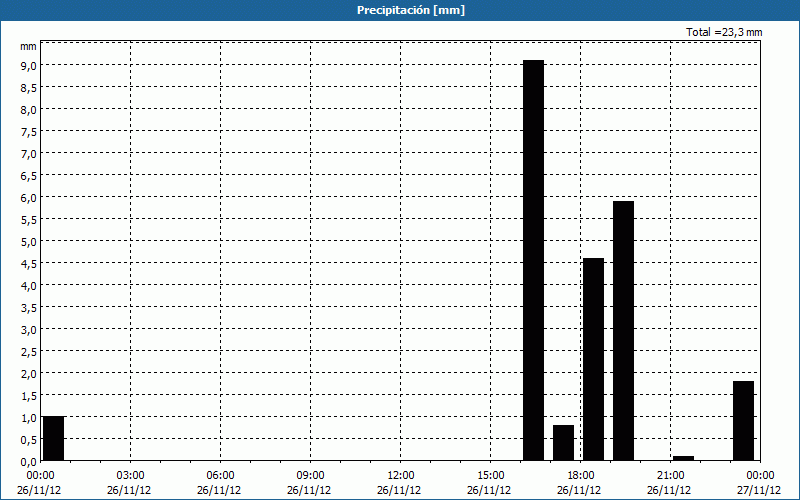Click the mm unit label on the axis
The width and height of the screenshot is (800, 500).
(29, 46)
